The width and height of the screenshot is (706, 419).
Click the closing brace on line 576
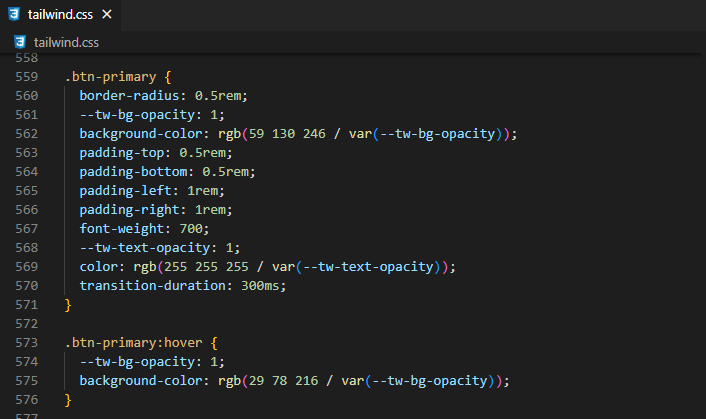68,400
